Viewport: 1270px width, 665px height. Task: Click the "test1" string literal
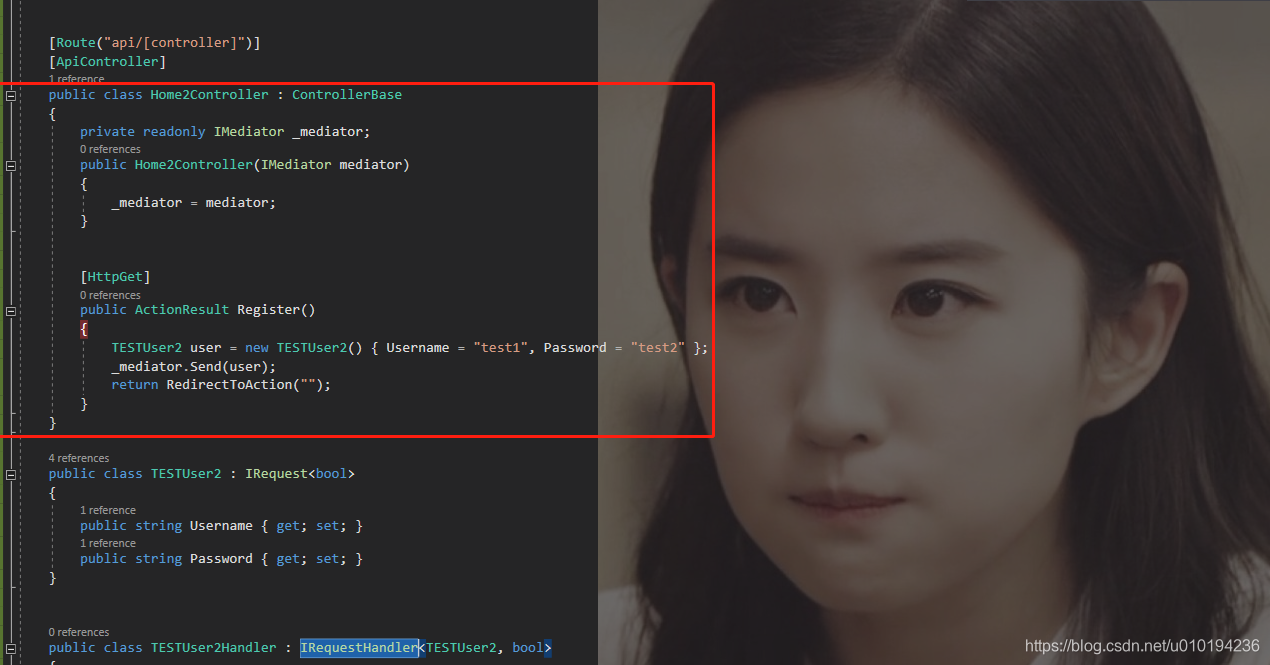coord(500,348)
